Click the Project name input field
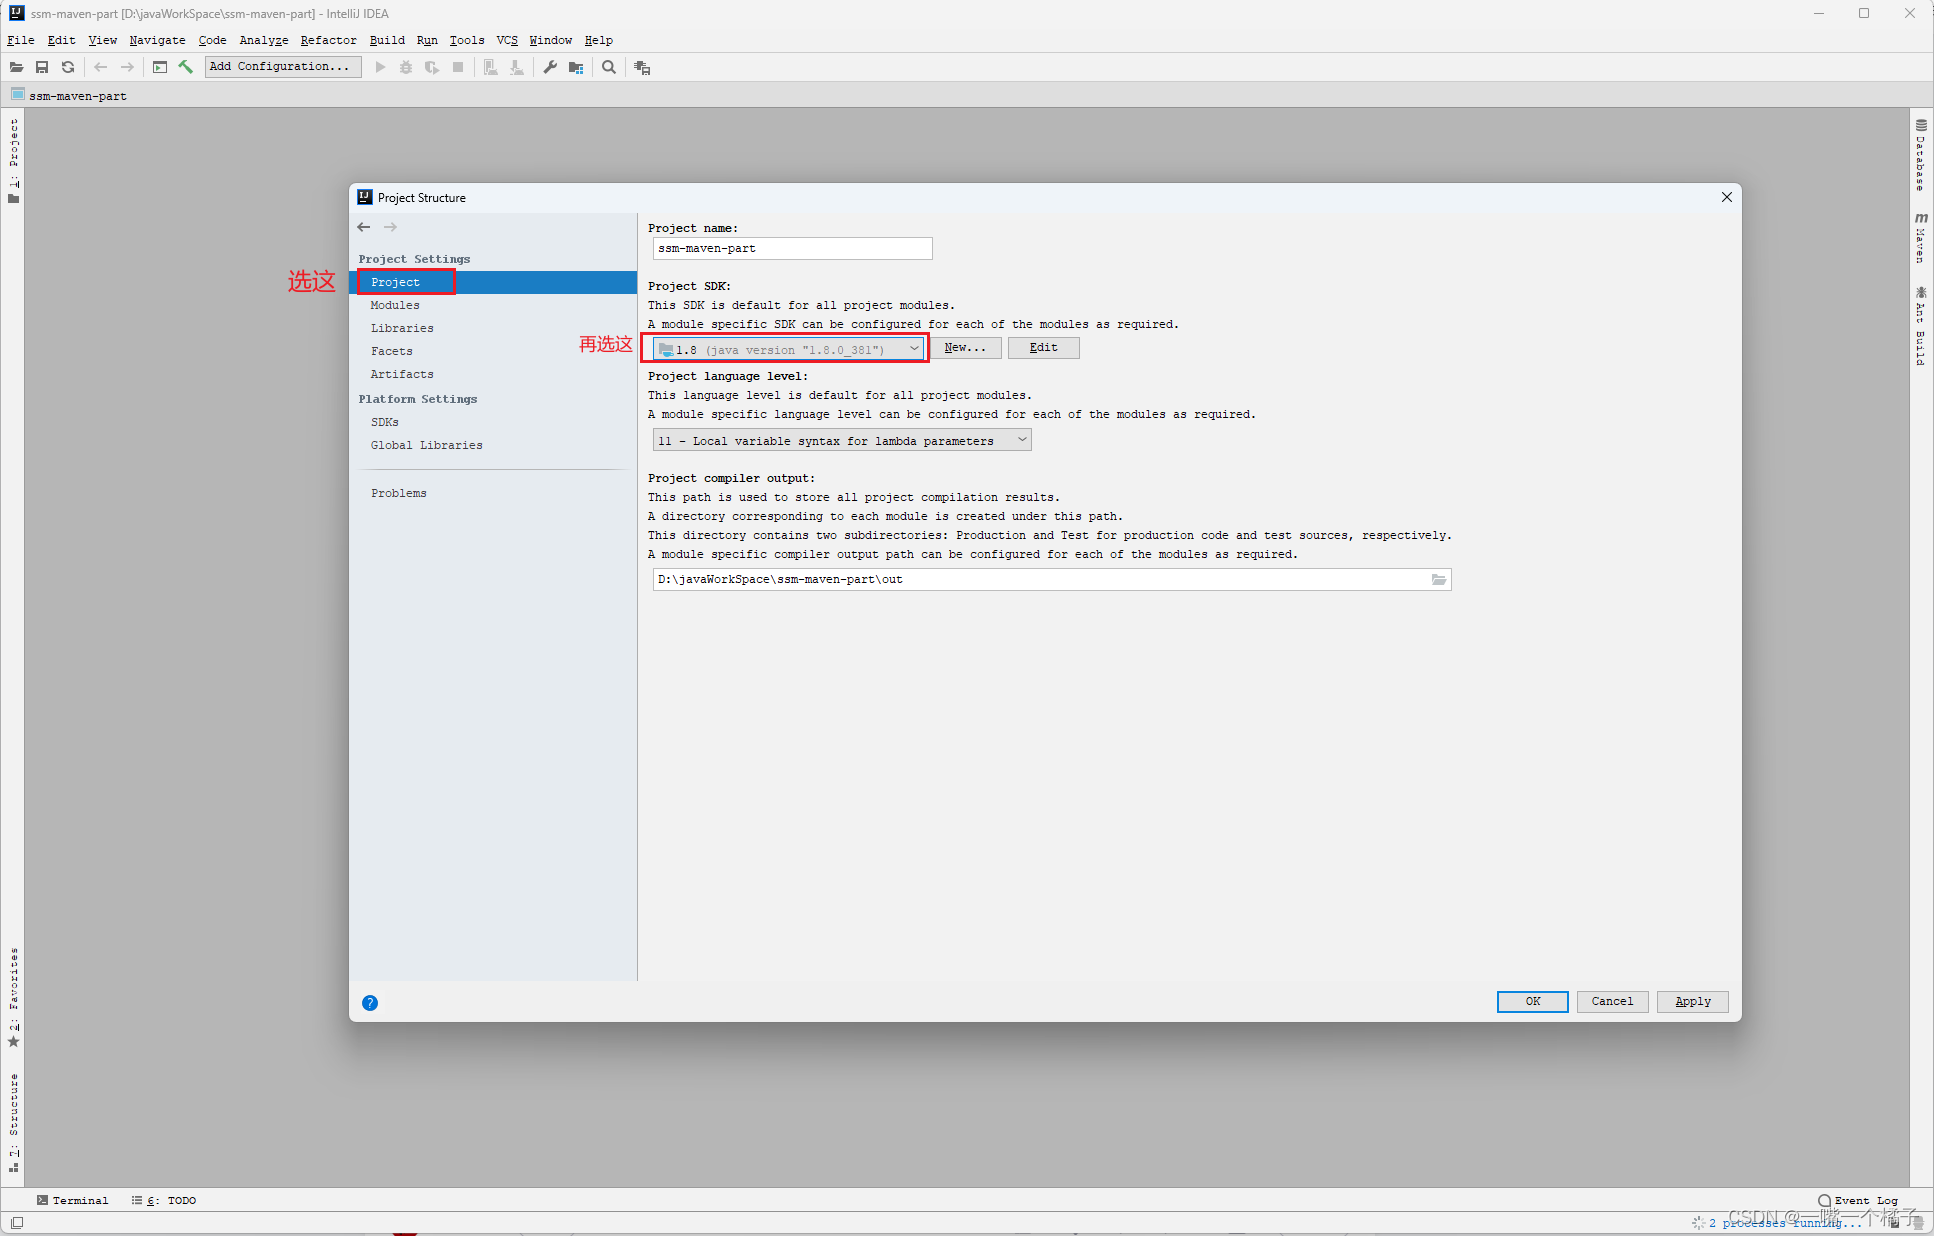Image resolution: width=1934 pixels, height=1236 pixels. pos(792,249)
